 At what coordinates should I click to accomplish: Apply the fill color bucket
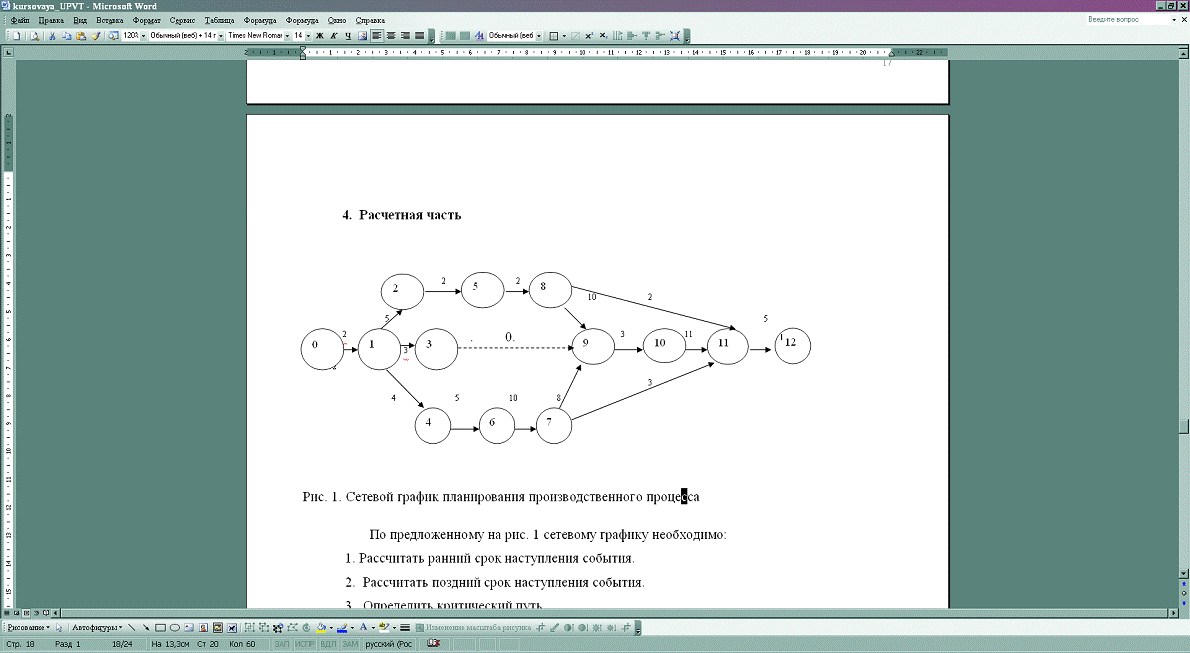pos(321,628)
